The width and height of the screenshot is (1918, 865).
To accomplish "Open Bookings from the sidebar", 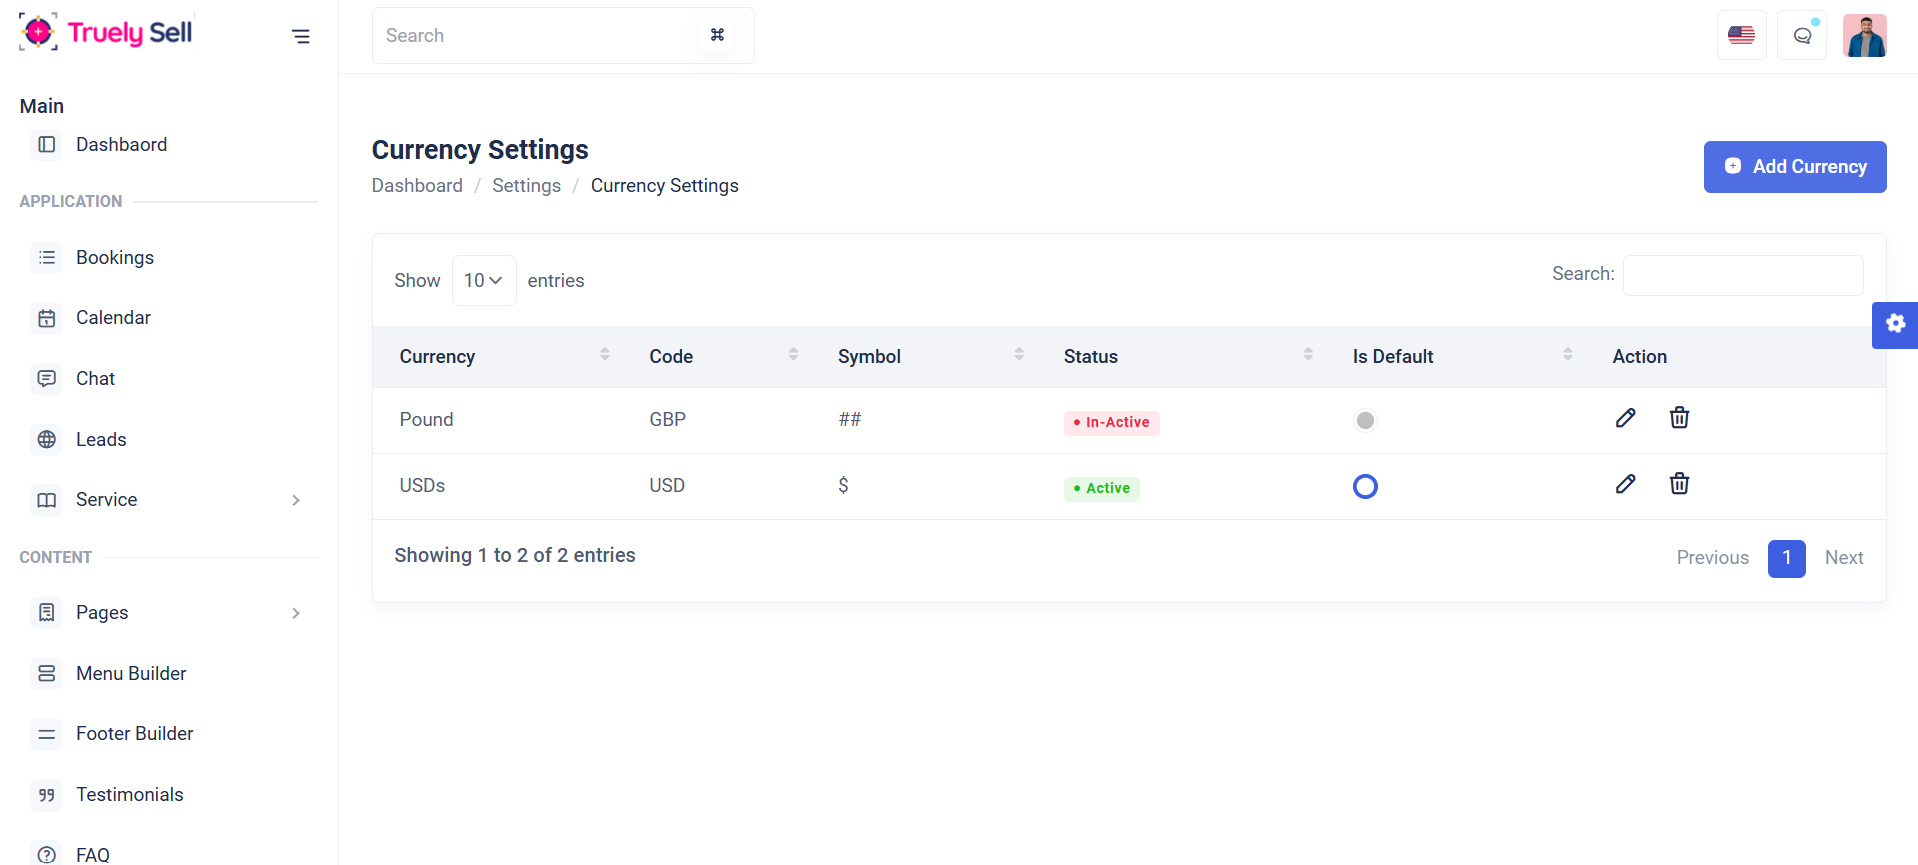I will coord(115,258).
